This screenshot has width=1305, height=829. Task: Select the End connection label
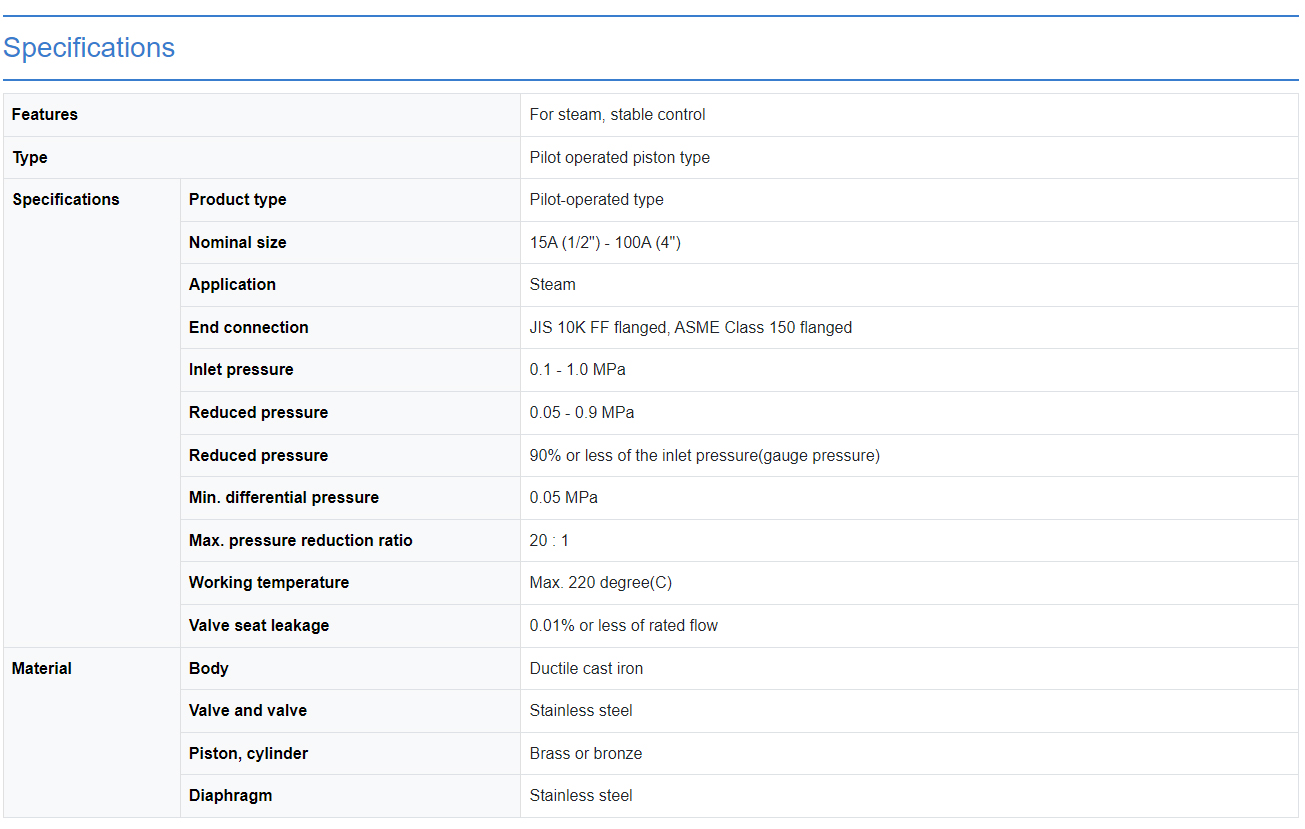click(248, 328)
